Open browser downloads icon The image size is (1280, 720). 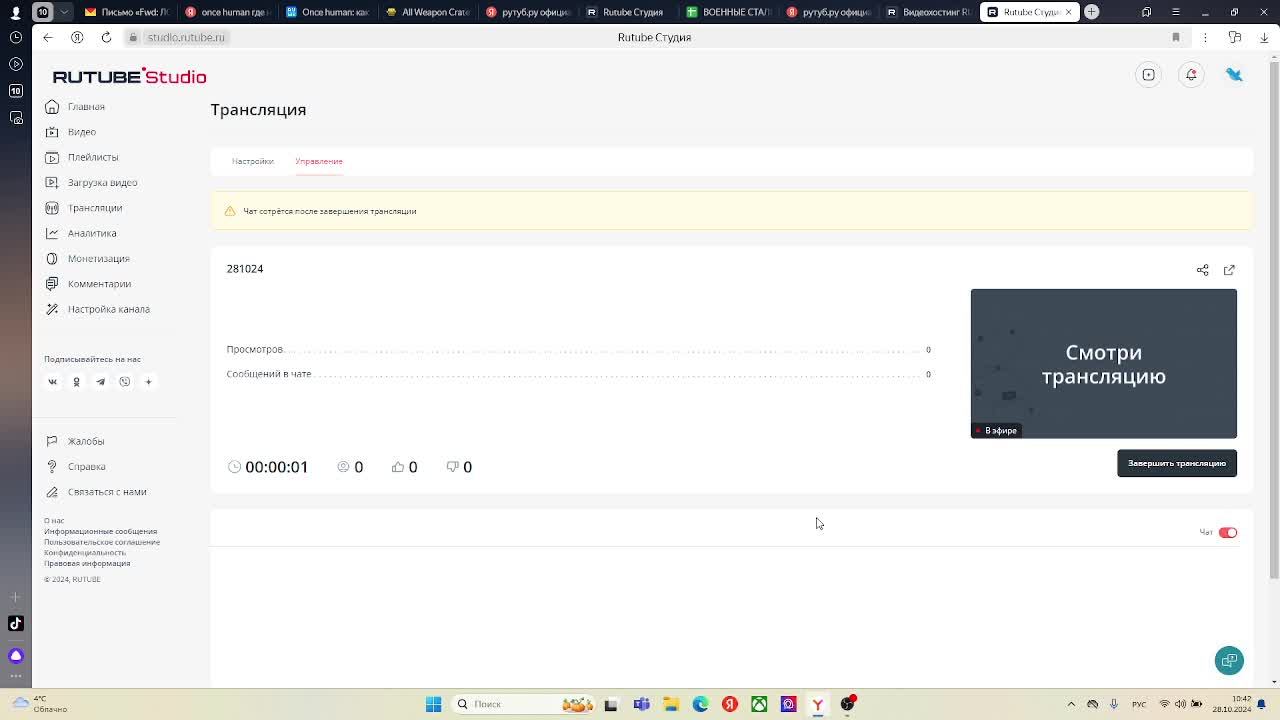(x=1265, y=37)
